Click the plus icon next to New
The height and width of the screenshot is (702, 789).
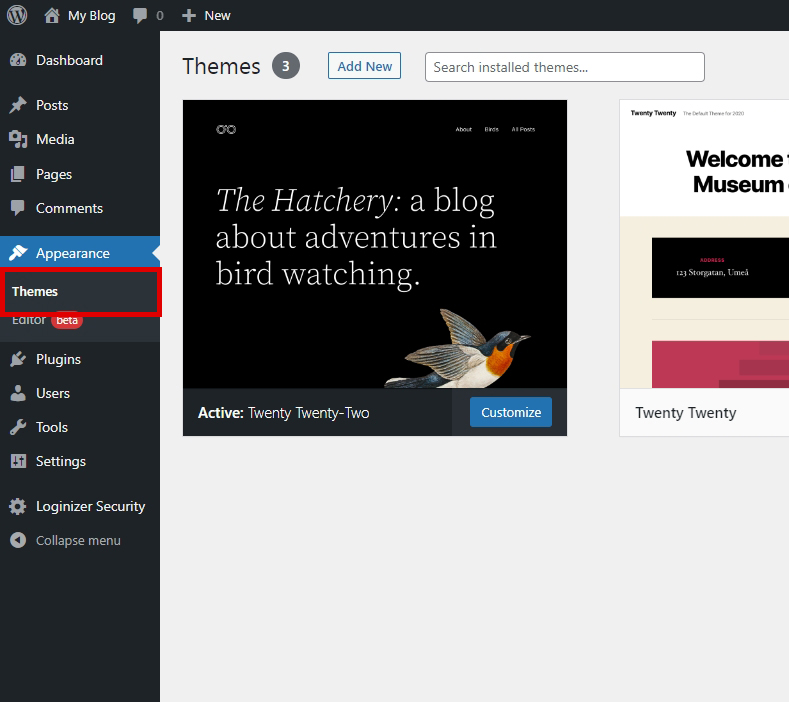[189, 16]
